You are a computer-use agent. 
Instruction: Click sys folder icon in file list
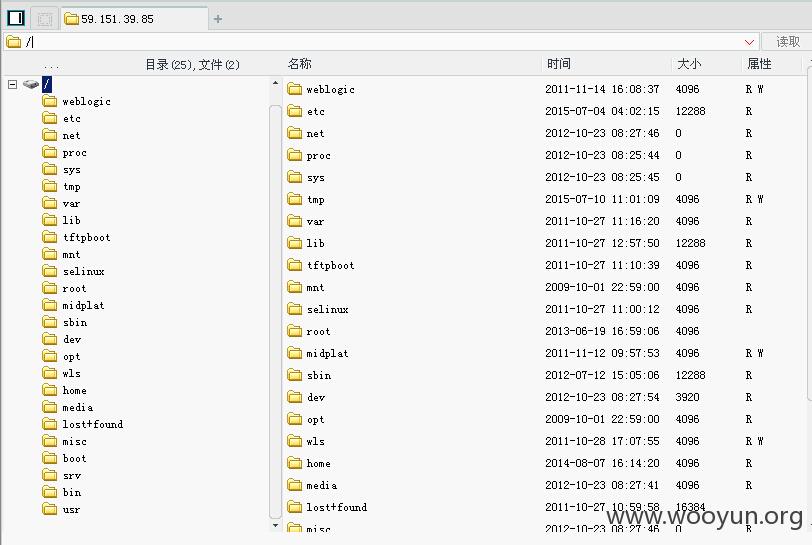295,177
